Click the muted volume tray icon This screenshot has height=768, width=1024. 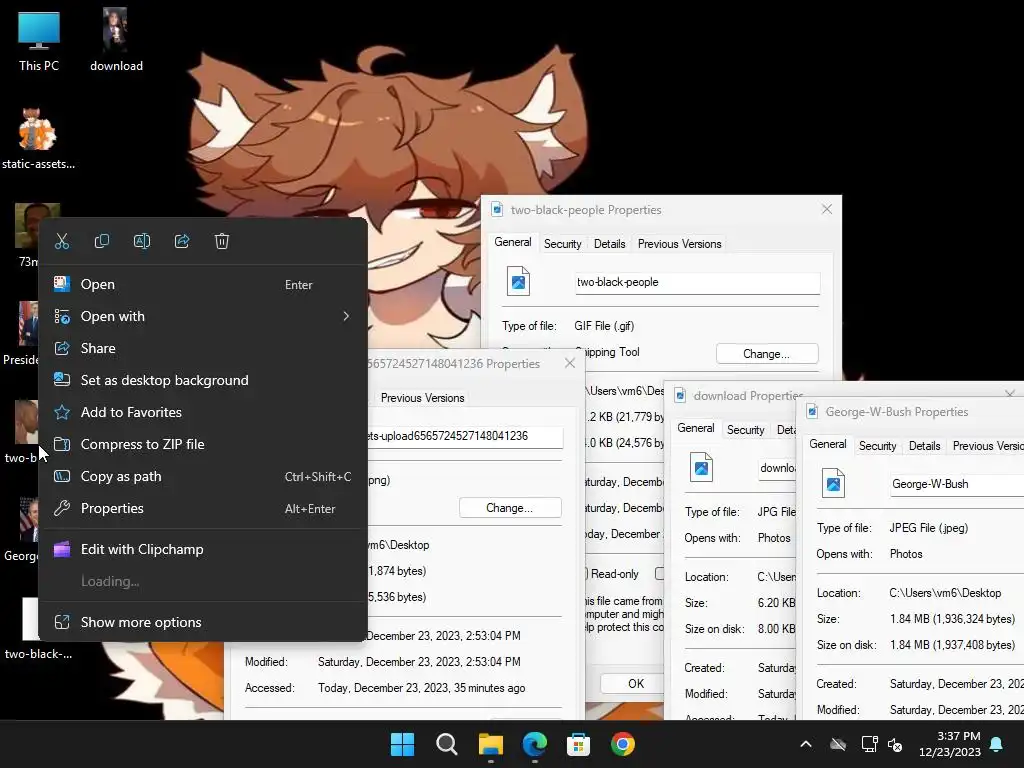(895, 744)
